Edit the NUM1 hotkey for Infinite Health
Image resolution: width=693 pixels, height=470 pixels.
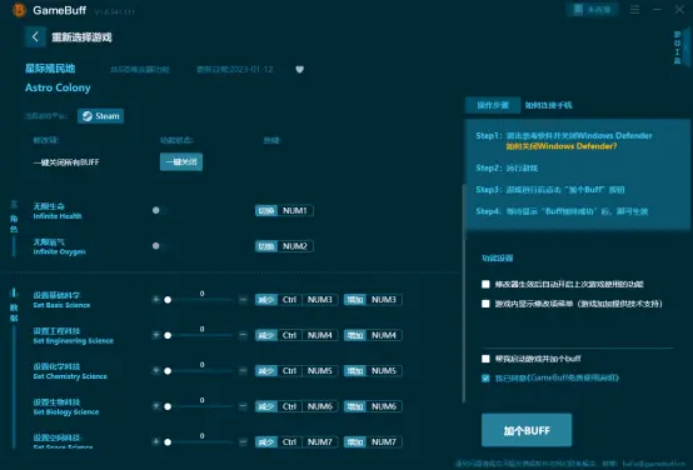tap(295, 210)
